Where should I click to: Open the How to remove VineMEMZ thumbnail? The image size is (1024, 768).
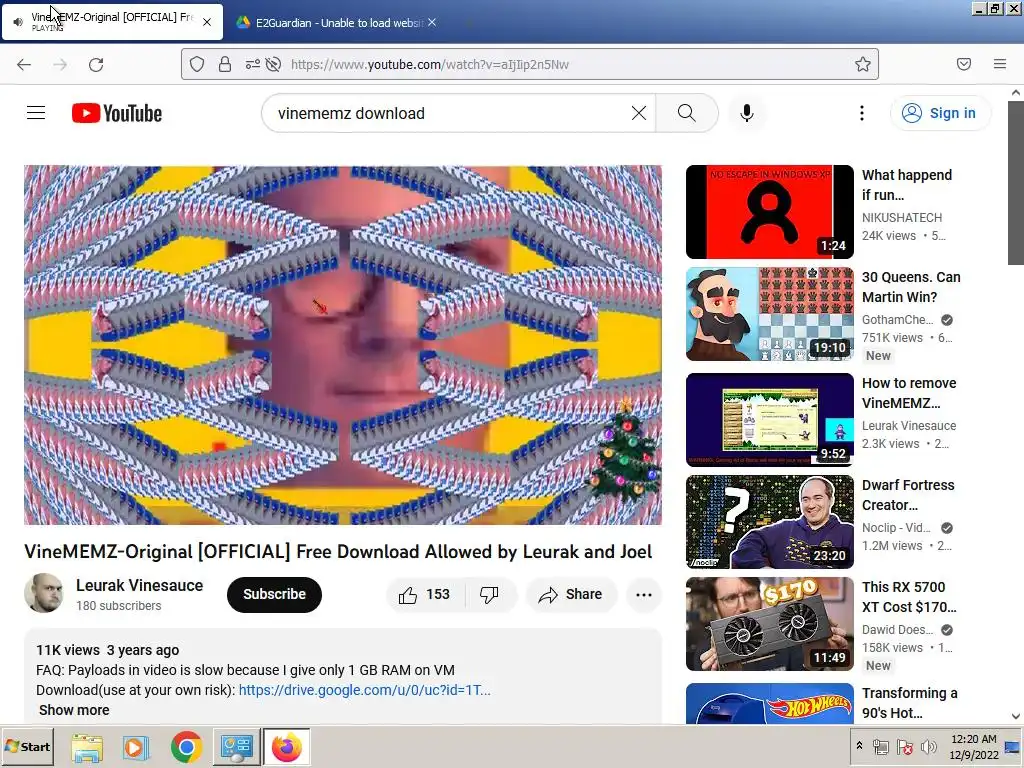[x=769, y=419]
